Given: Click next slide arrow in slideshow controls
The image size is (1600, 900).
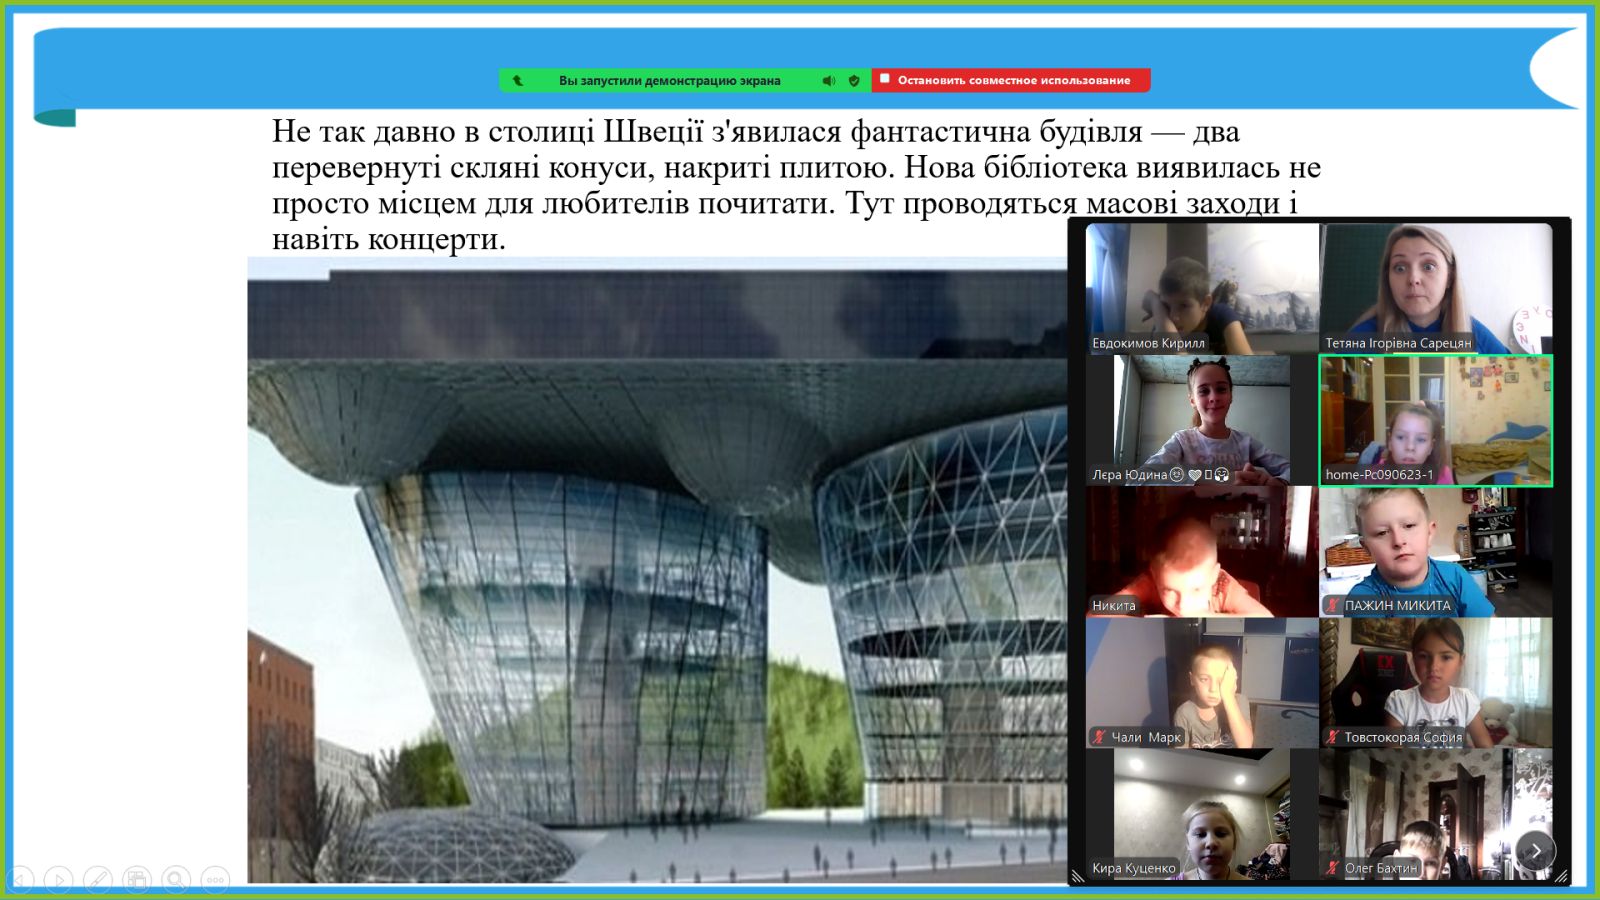Looking at the screenshot, I should [x=59, y=880].
